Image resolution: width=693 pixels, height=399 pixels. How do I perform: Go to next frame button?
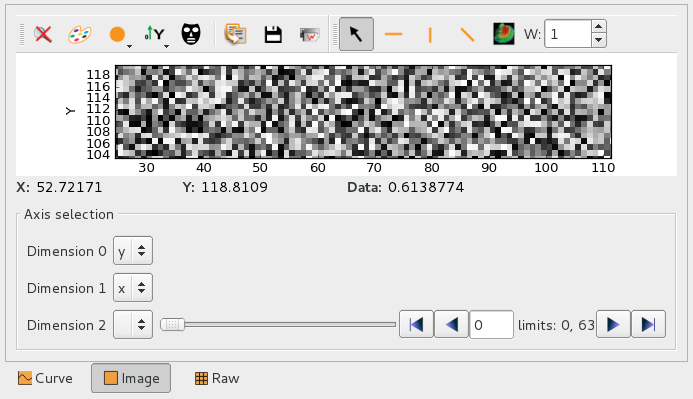tap(613, 325)
